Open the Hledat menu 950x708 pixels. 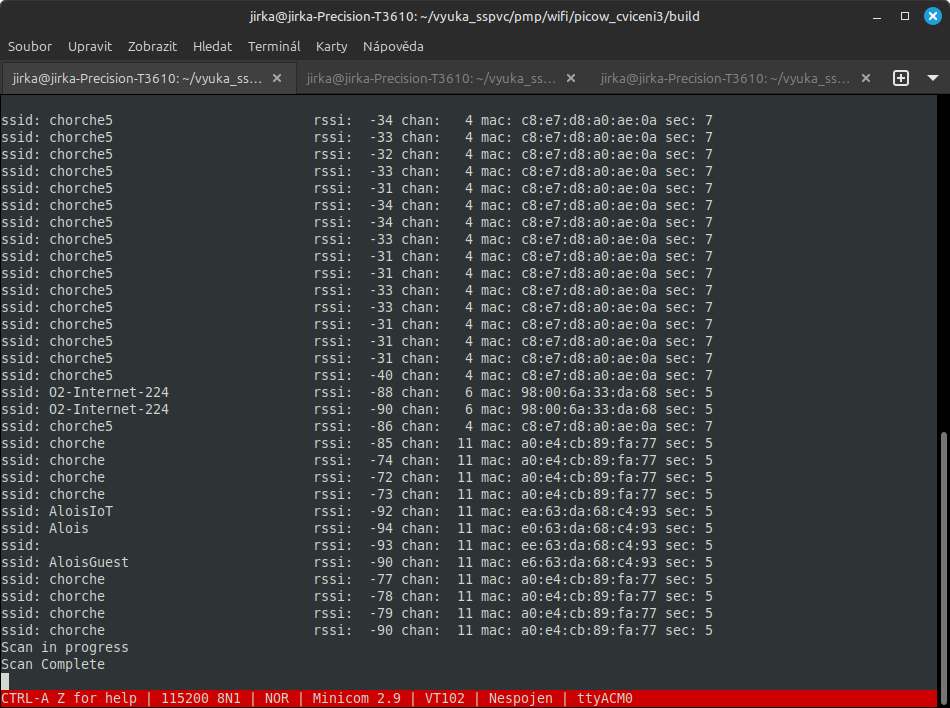[212, 46]
